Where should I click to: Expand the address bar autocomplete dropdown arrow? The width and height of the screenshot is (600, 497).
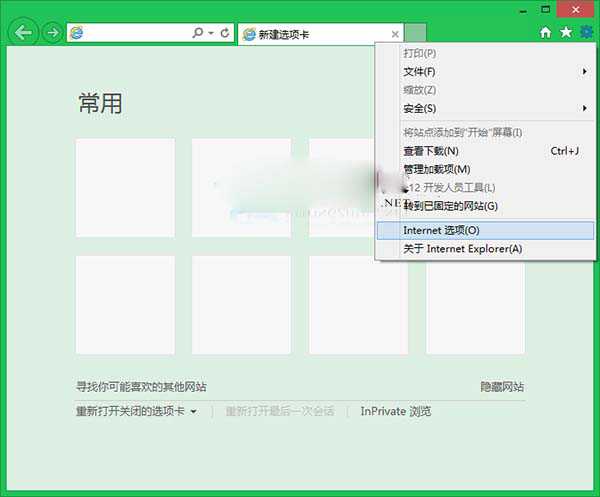[211, 33]
